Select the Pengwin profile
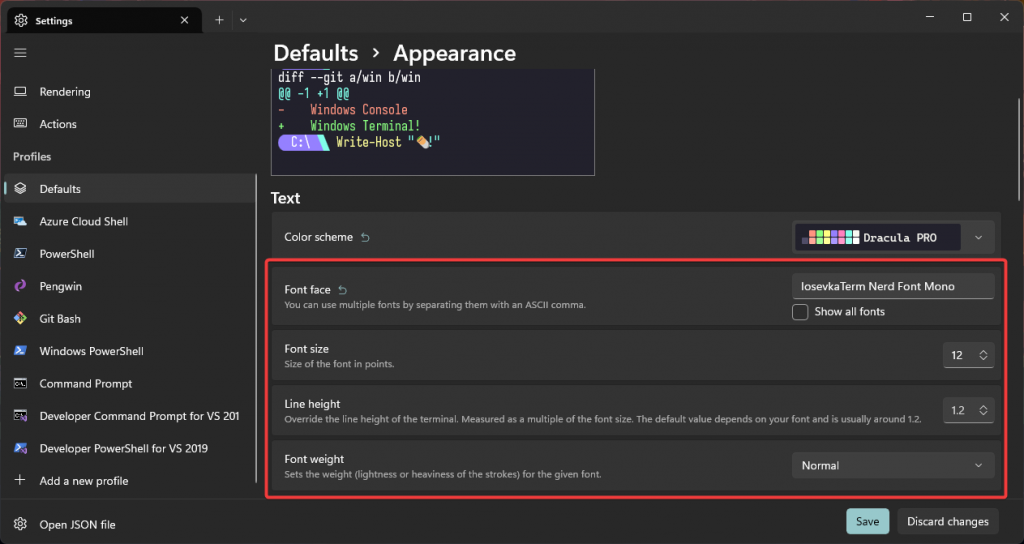The height and width of the screenshot is (544, 1024). (129, 286)
